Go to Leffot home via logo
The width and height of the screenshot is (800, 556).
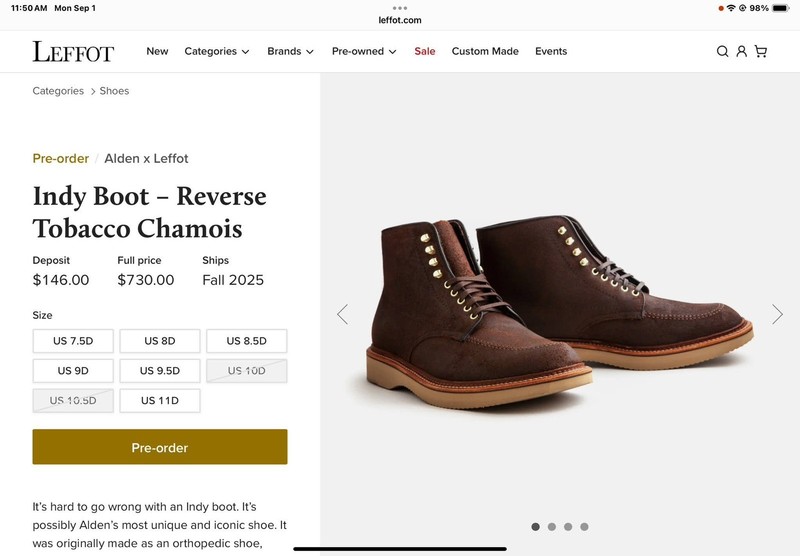pyautogui.click(x=73, y=52)
